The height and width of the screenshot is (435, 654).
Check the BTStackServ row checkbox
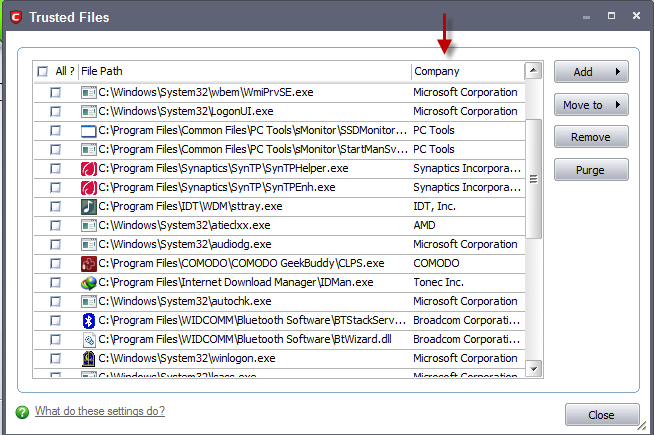pos(55,321)
